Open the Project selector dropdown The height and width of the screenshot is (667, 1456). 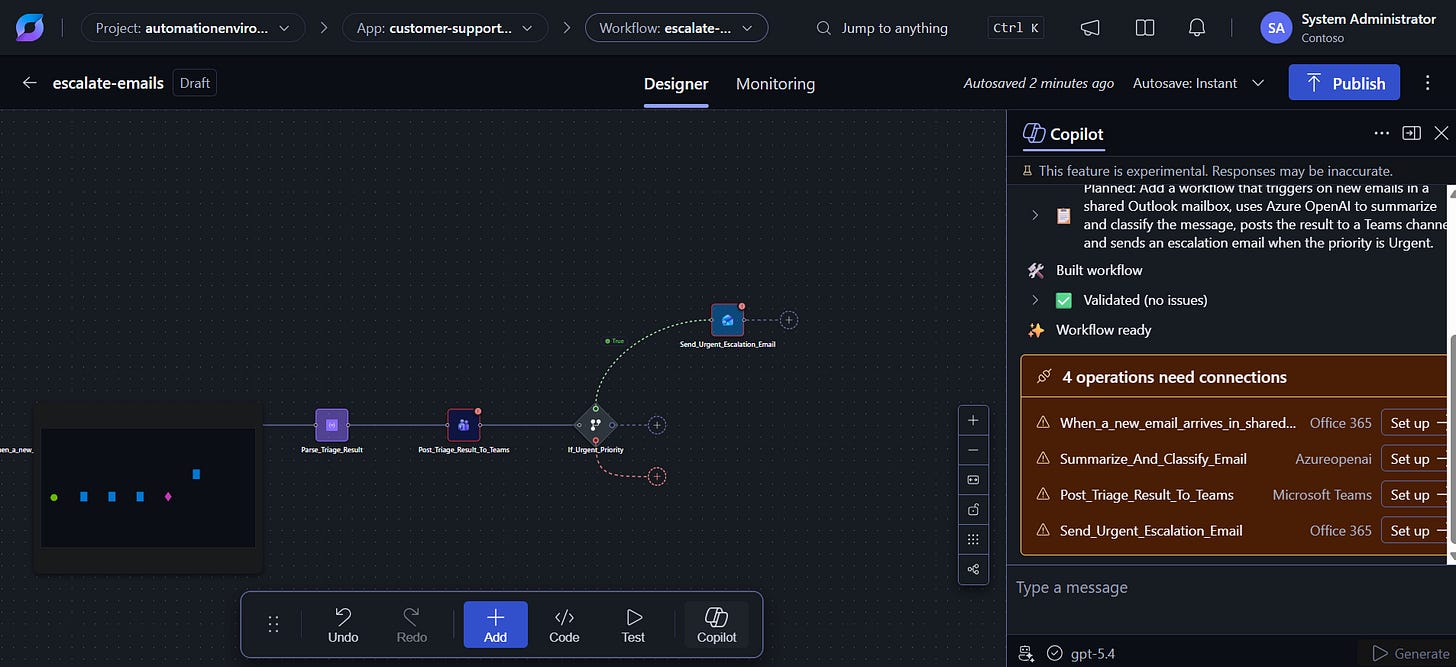point(193,28)
